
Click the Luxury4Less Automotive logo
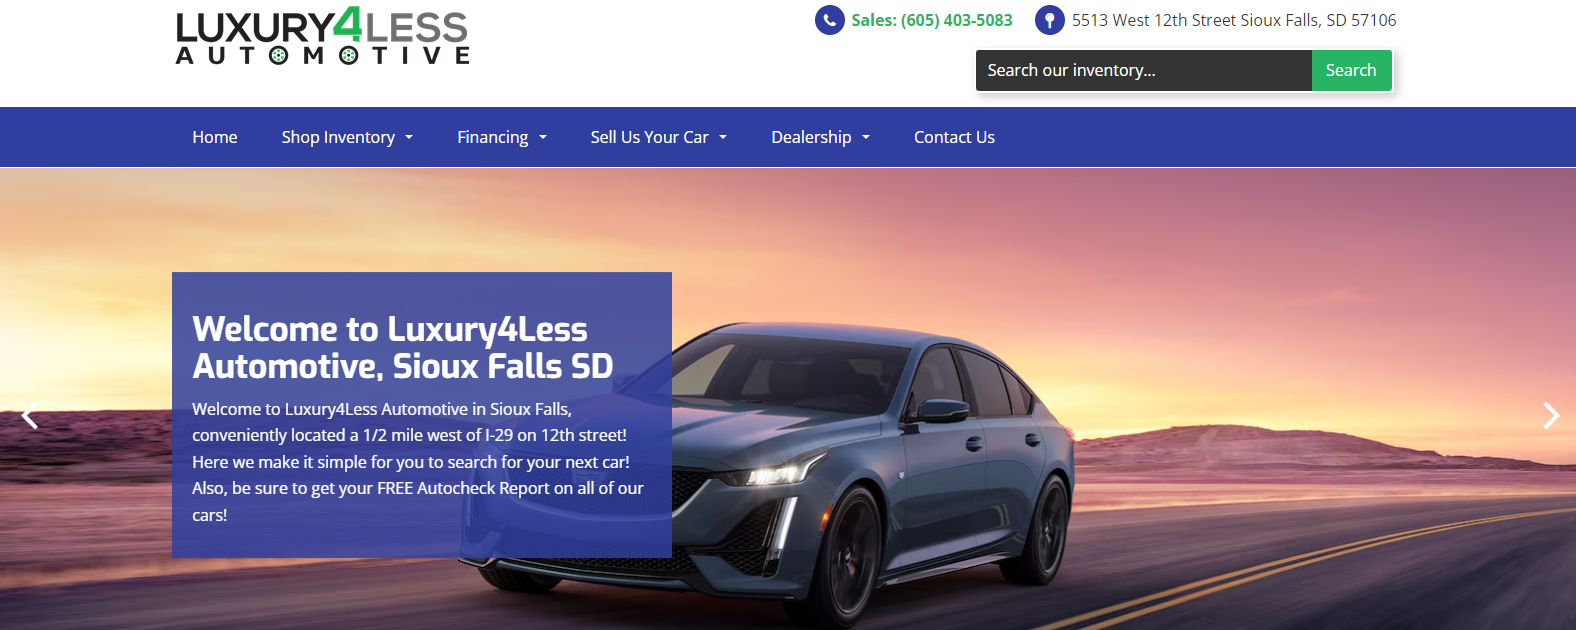[323, 37]
